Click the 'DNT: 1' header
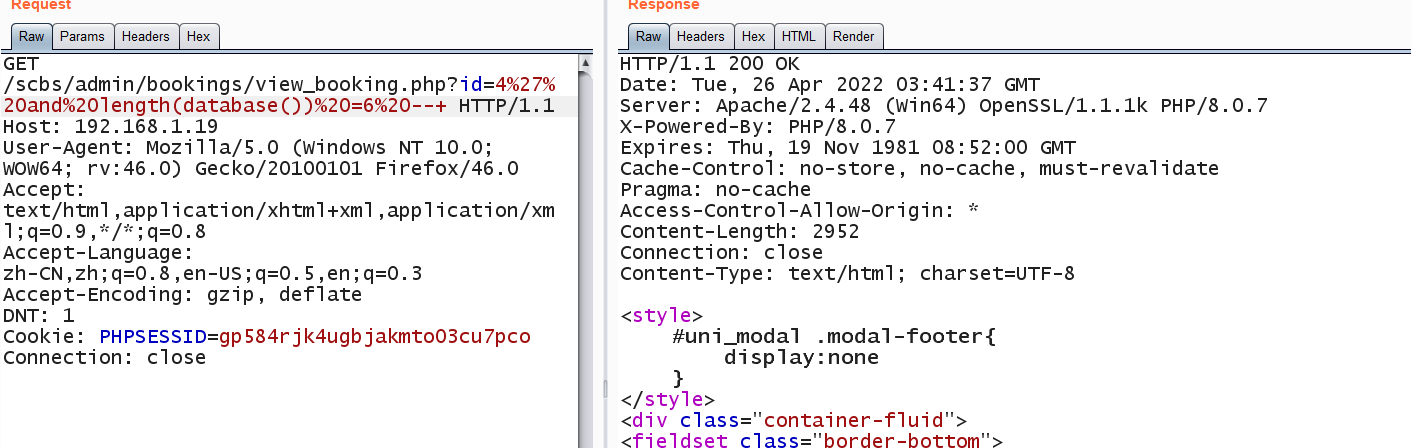Viewport: 1411px width, 448px height. [x=39, y=316]
